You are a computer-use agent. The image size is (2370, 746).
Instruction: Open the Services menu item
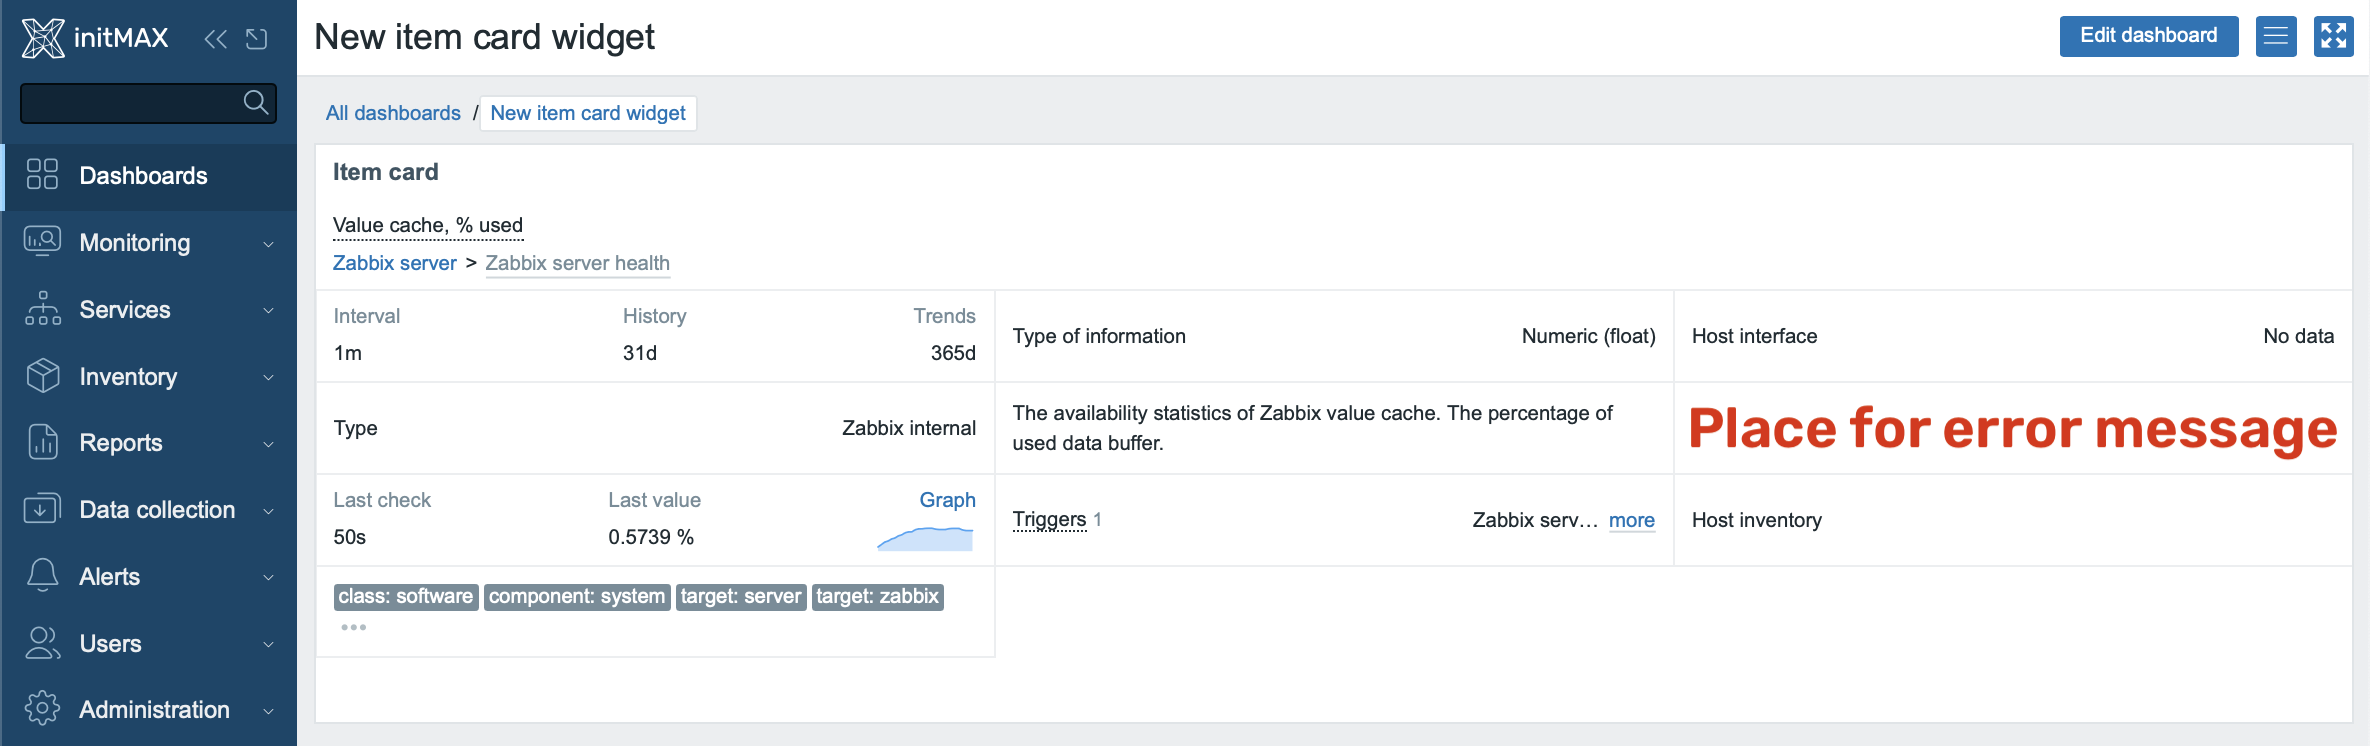point(150,310)
